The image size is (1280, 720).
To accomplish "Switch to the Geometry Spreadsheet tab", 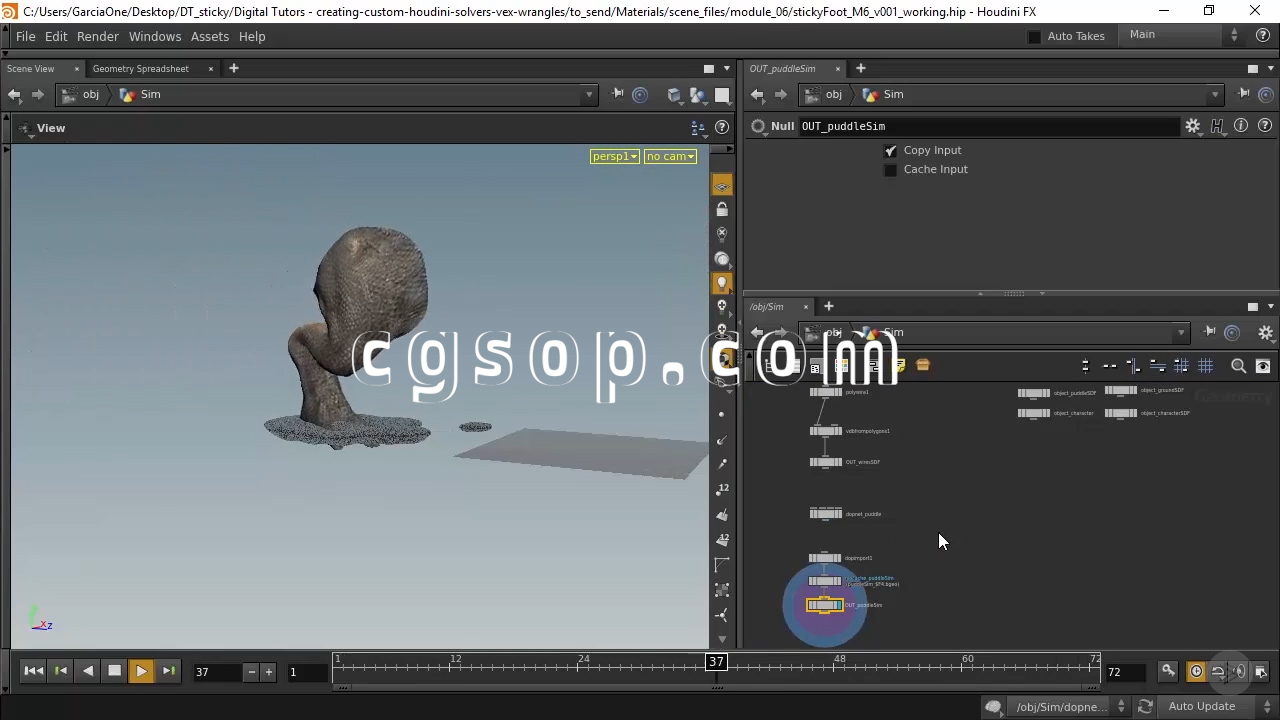I will (x=141, y=69).
